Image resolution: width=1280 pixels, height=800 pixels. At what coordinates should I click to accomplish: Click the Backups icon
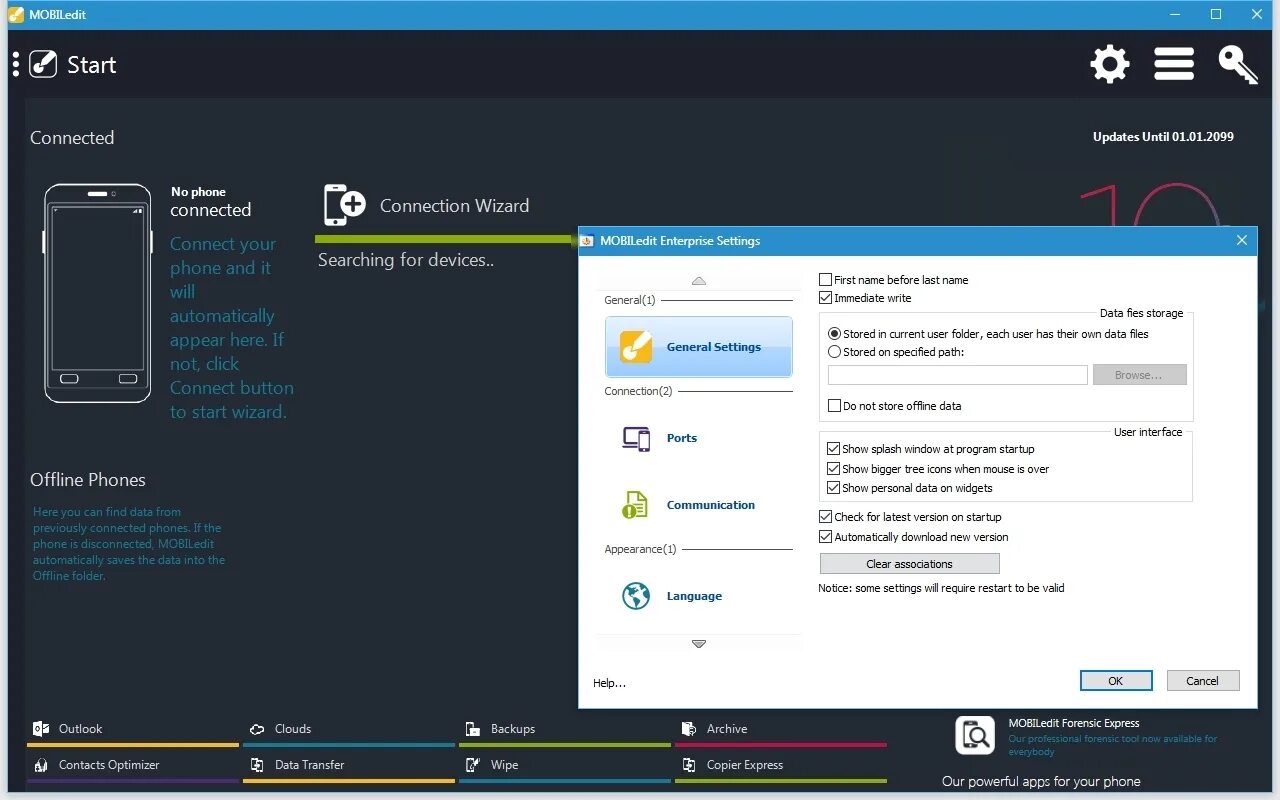[x=473, y=729]
